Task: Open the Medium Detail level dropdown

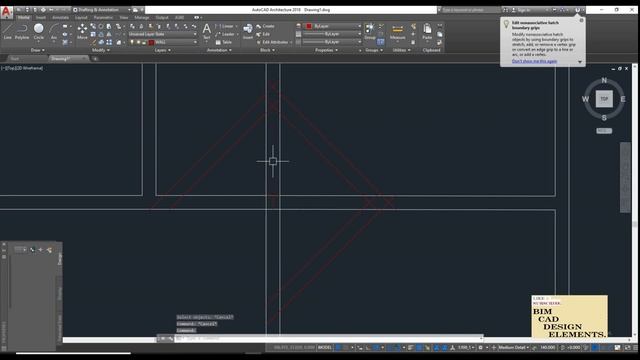Action: coord(513,348)
